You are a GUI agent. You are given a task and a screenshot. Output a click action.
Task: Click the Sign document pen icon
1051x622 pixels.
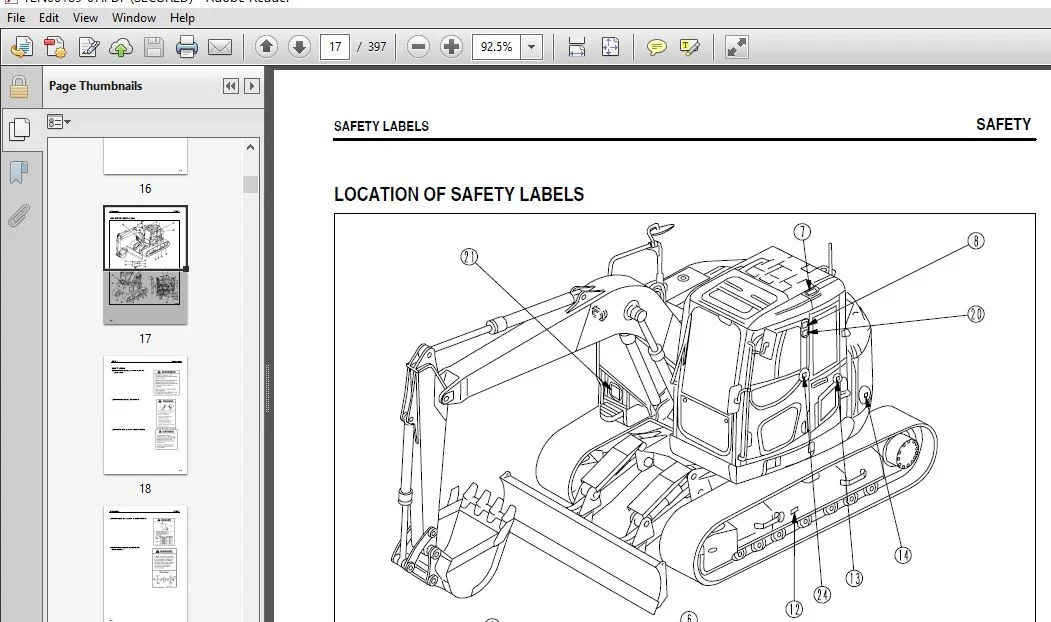tap(88, 47)
